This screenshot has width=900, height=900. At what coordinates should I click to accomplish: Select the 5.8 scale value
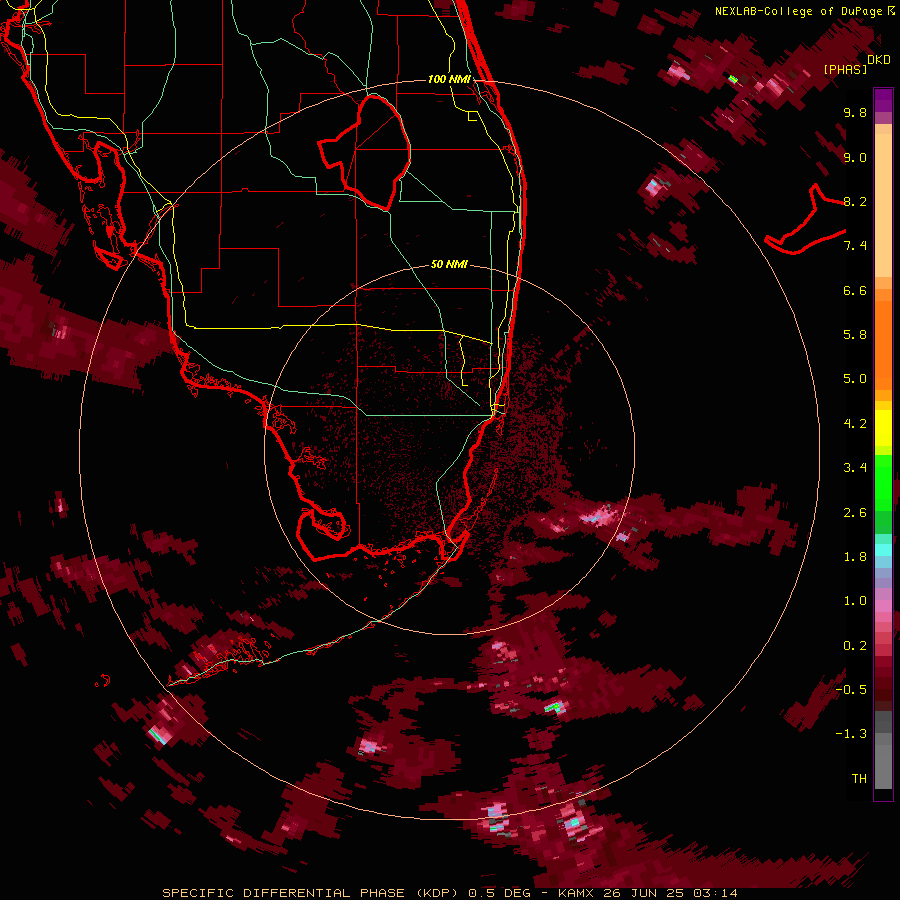point(855,335)
